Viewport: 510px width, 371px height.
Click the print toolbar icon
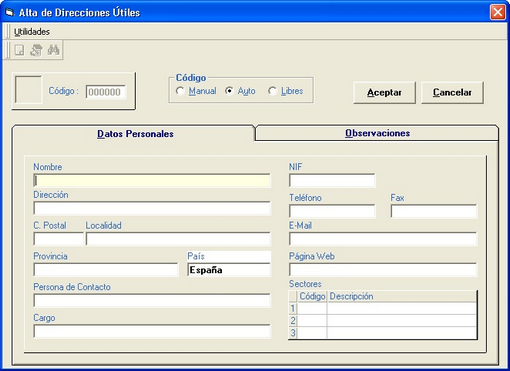pos(36,50)
